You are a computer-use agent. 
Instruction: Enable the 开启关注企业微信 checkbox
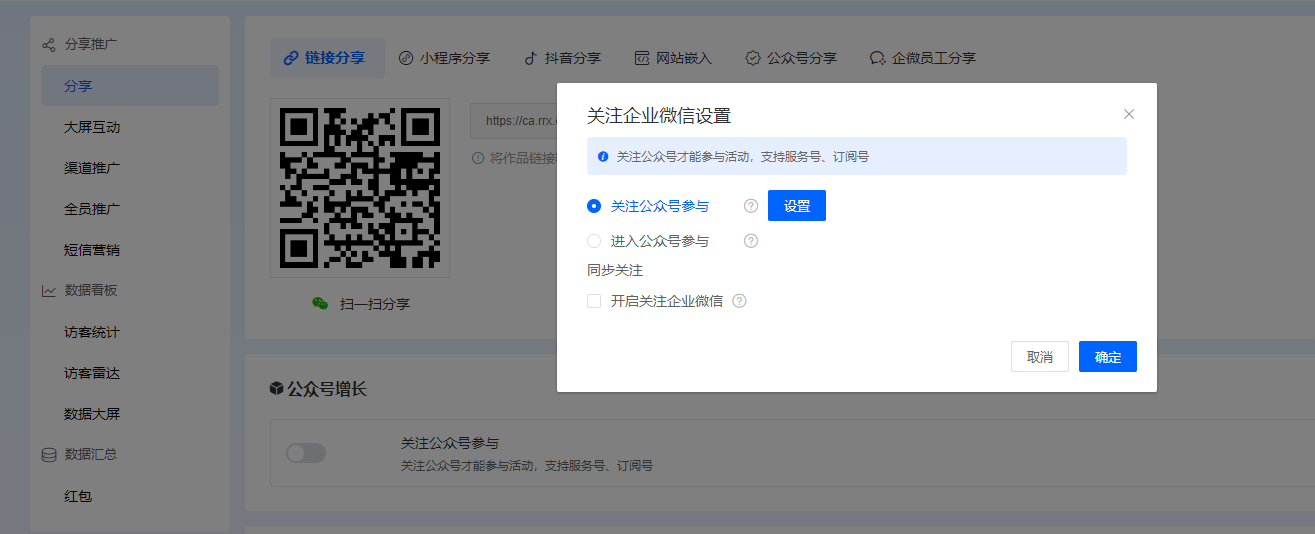point(594,301)
